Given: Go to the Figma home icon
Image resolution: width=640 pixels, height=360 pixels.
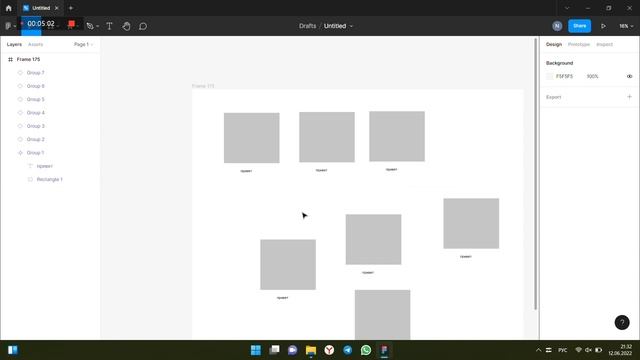Looking at the screenshot, I should (x=9, y=8).
